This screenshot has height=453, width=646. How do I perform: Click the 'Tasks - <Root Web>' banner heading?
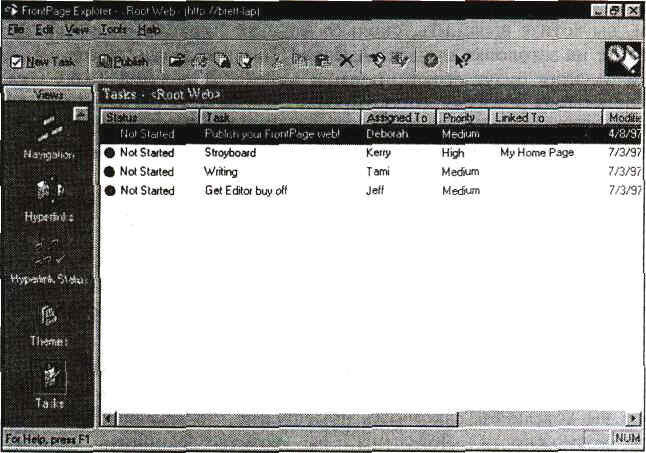point(161,94)
